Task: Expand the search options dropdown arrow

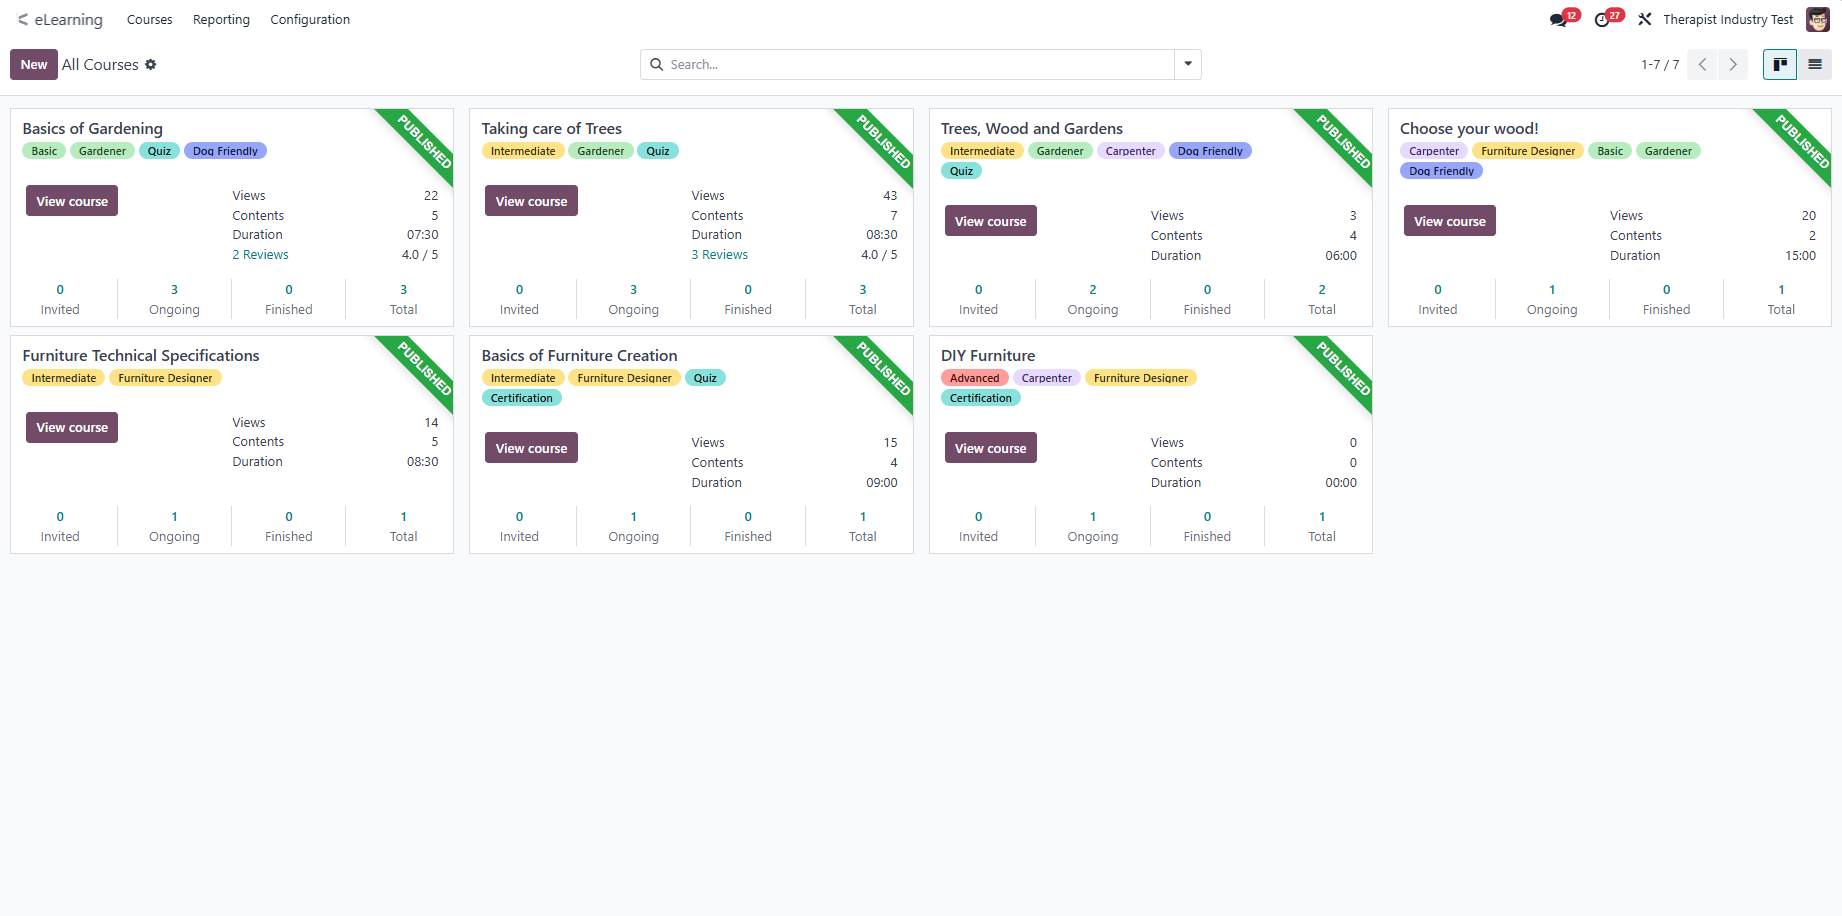Action: click(x=1188, y=64)
